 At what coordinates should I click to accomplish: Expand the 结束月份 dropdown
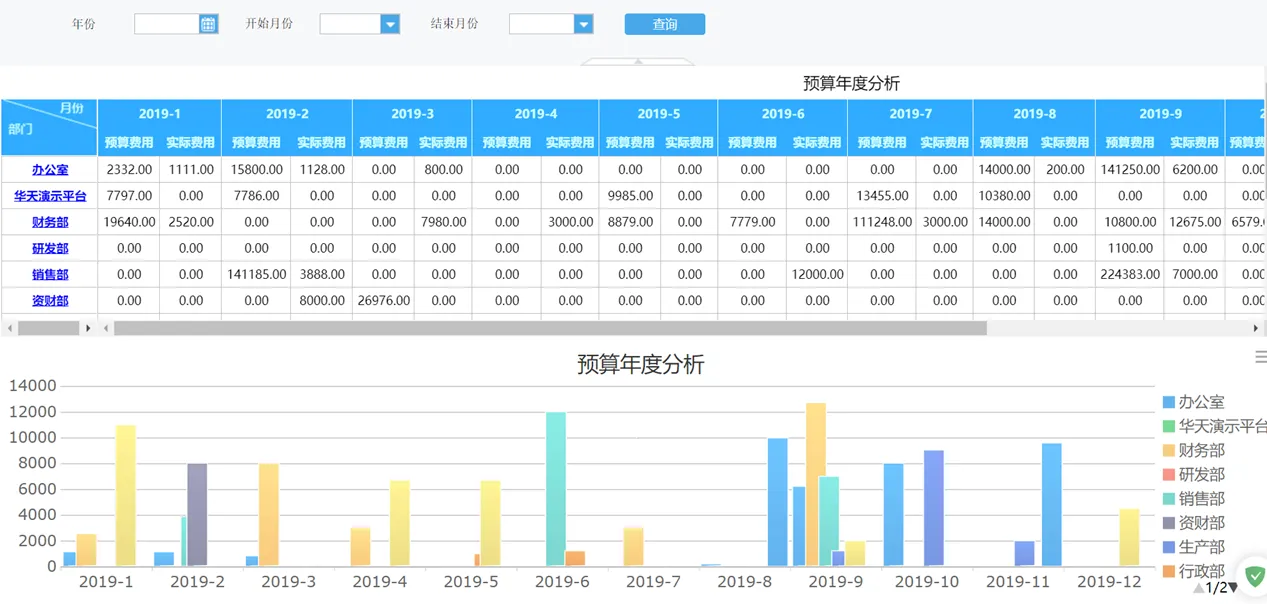583,24
